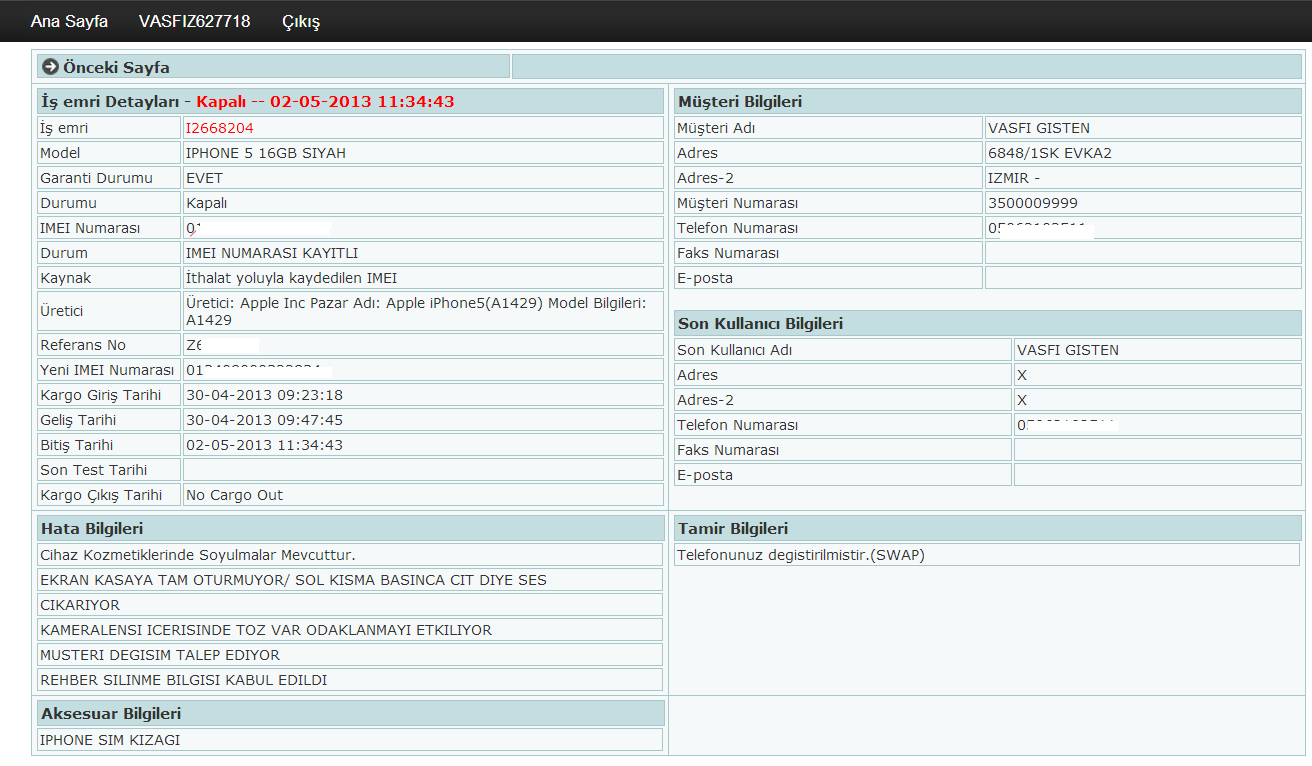The width and height of the screenshot is (1312, 766).
Task: Go back via Önceki Sayfa link
Action: 116,68
